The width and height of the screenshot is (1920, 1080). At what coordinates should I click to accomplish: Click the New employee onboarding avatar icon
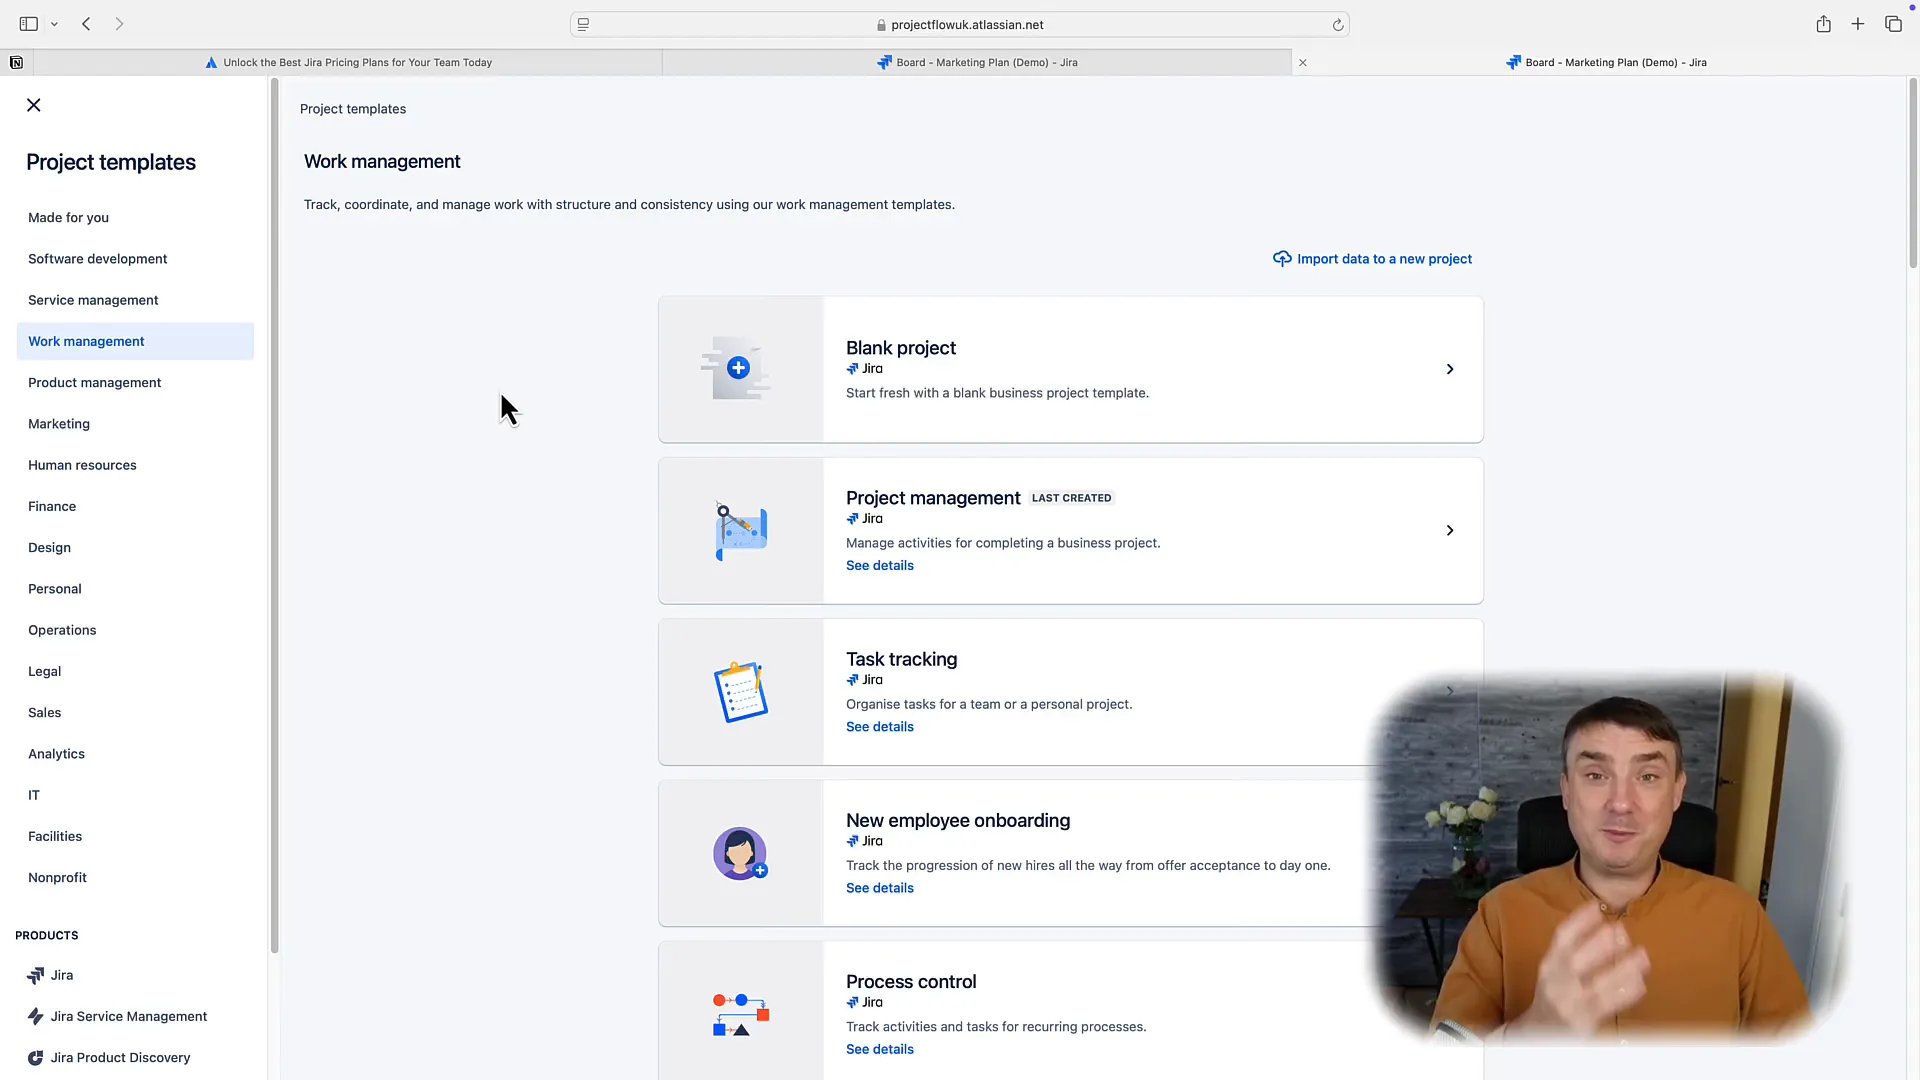coord(740,853)
